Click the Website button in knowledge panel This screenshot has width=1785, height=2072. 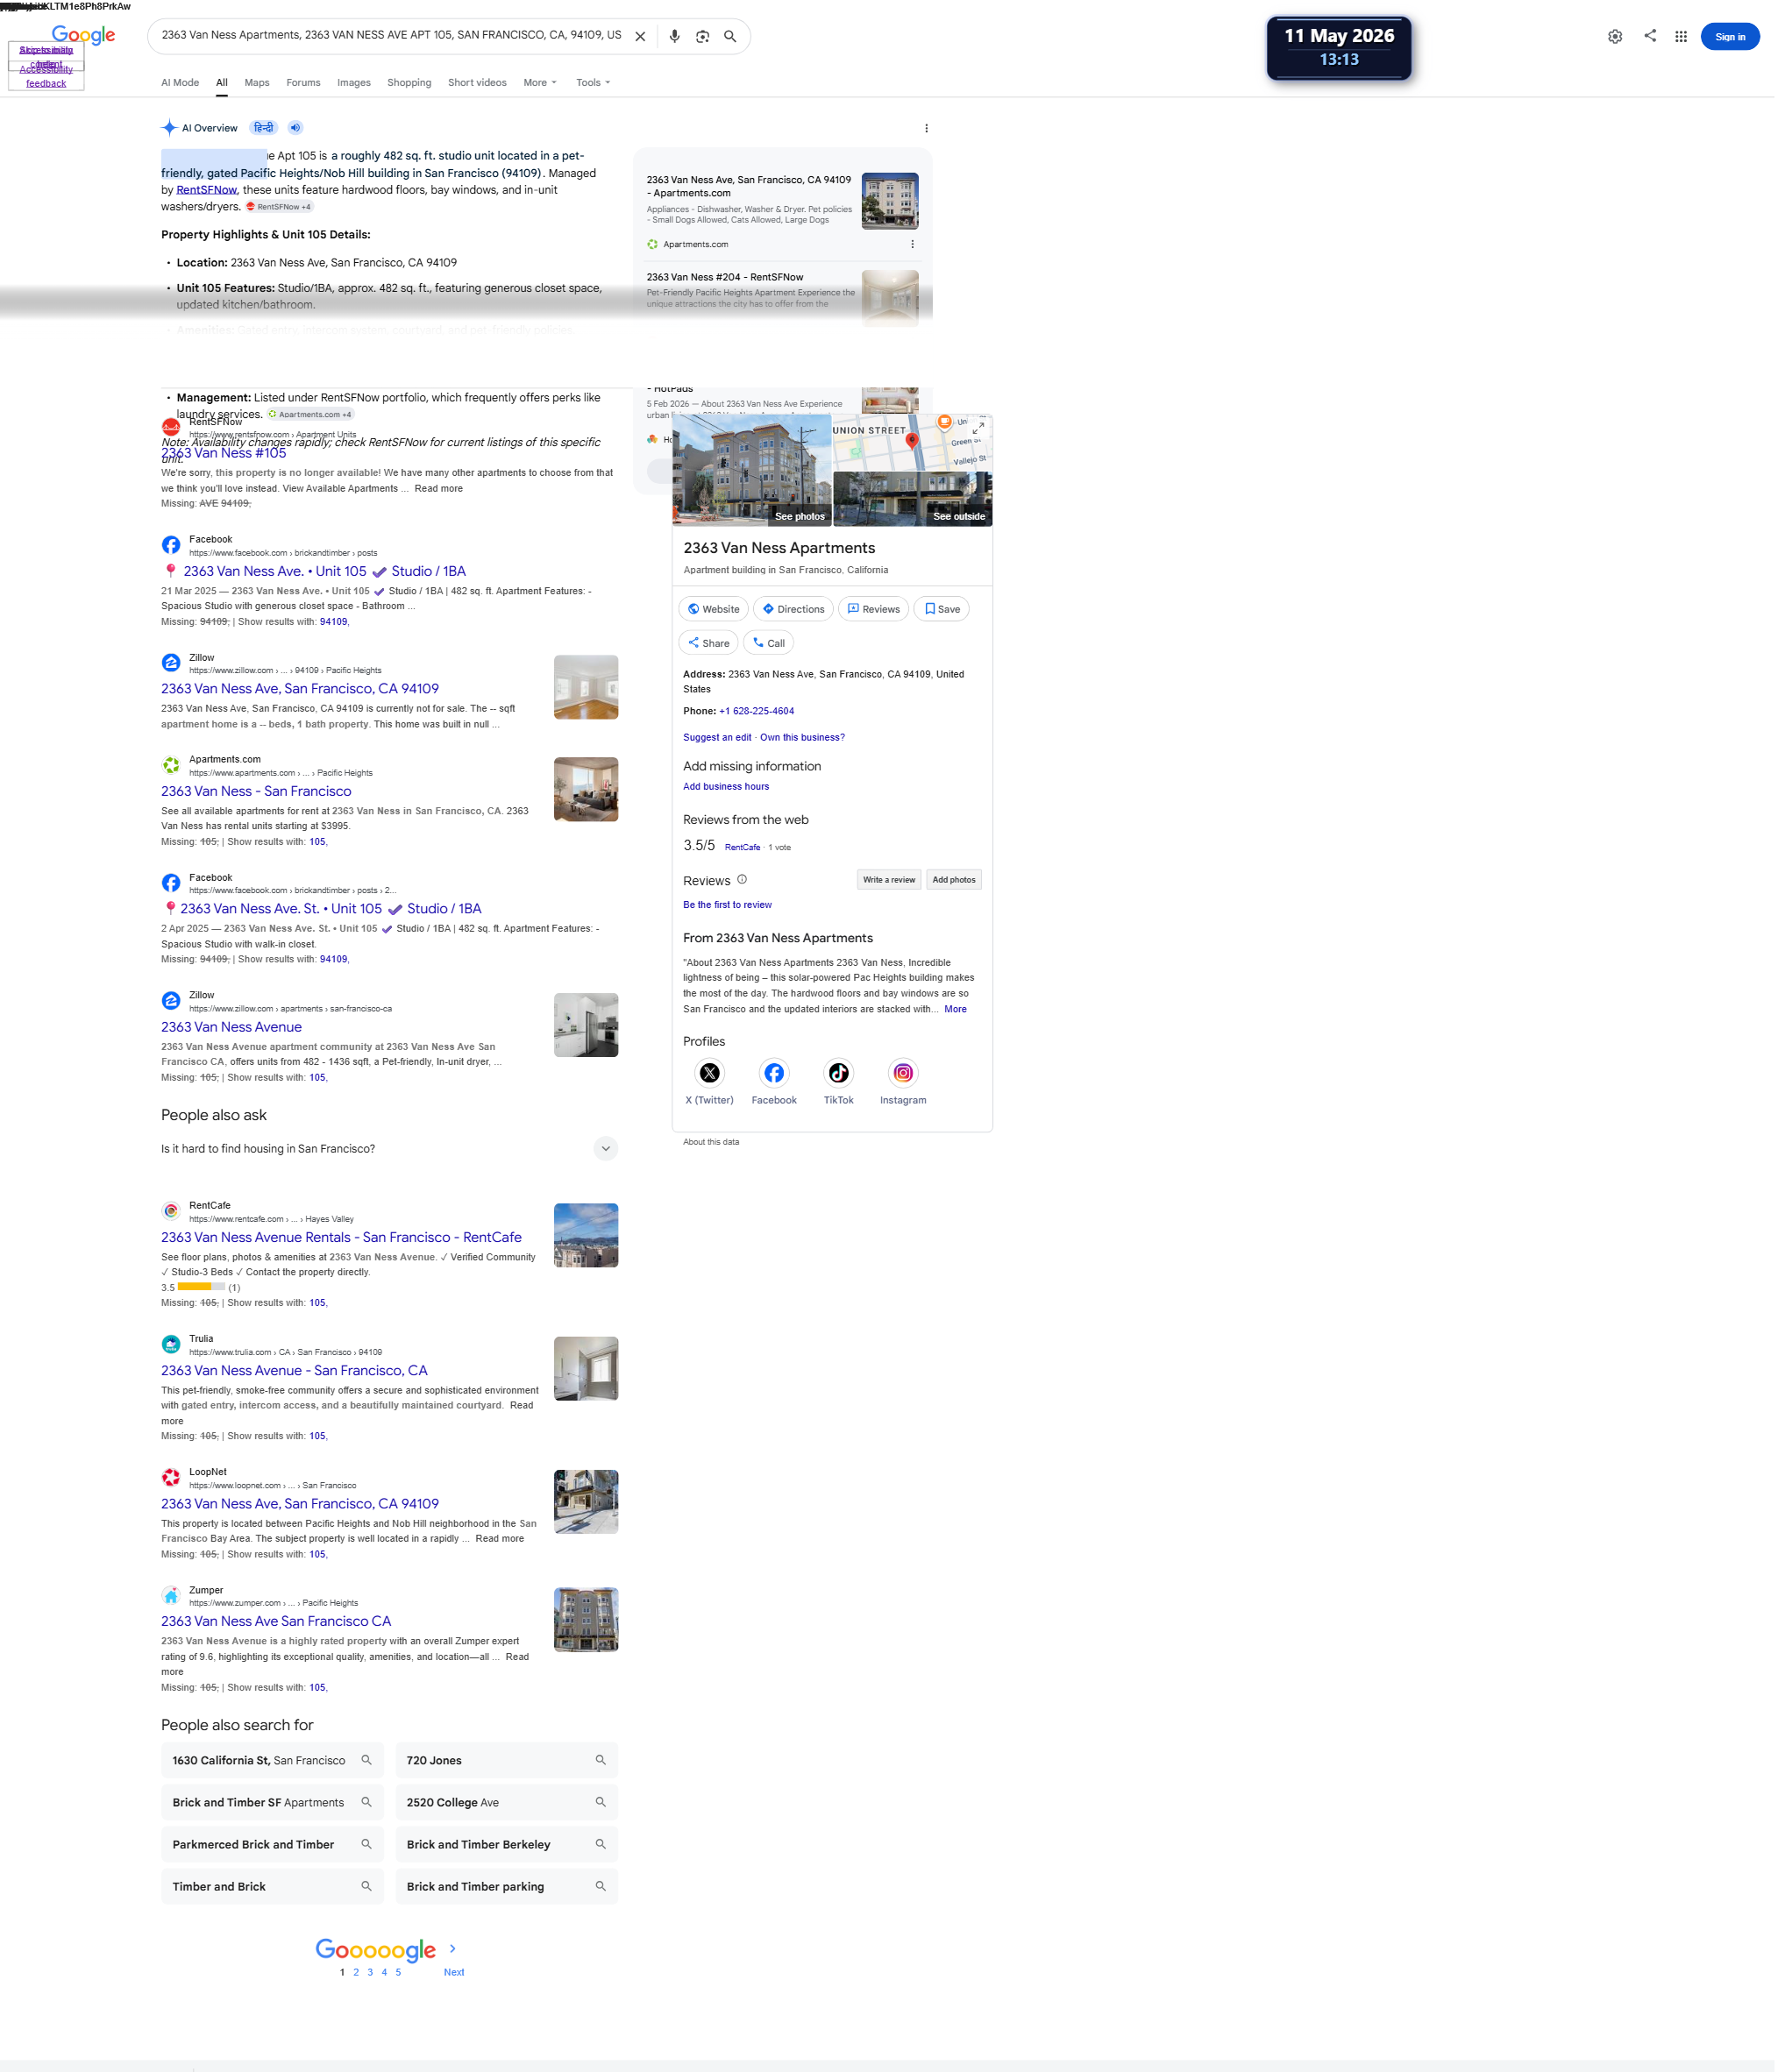click(x=717, y=612)
